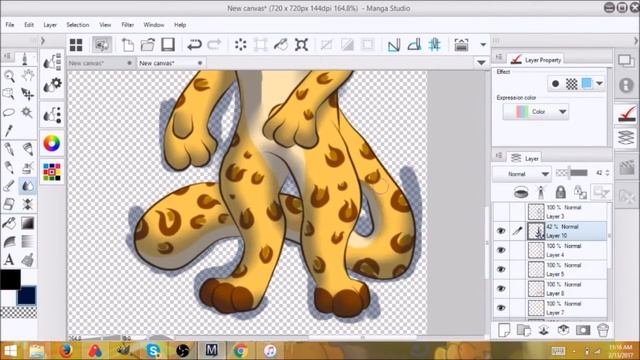
Task: Click the Save toolbar icon
Action: [168, 44]
